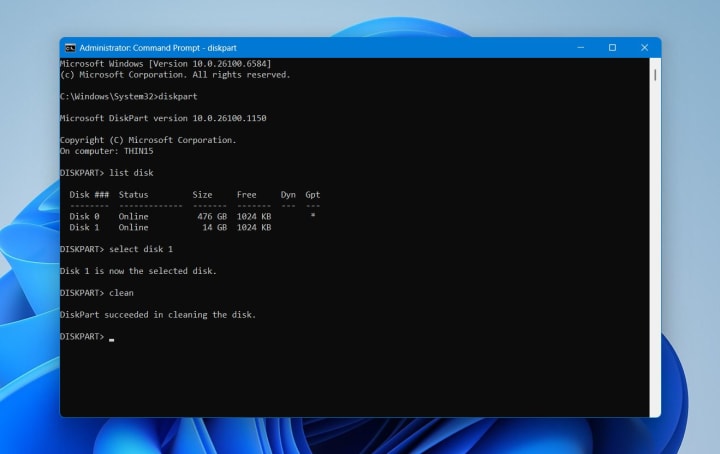Click Disk 0's 'Online' status

pos(134,216)
